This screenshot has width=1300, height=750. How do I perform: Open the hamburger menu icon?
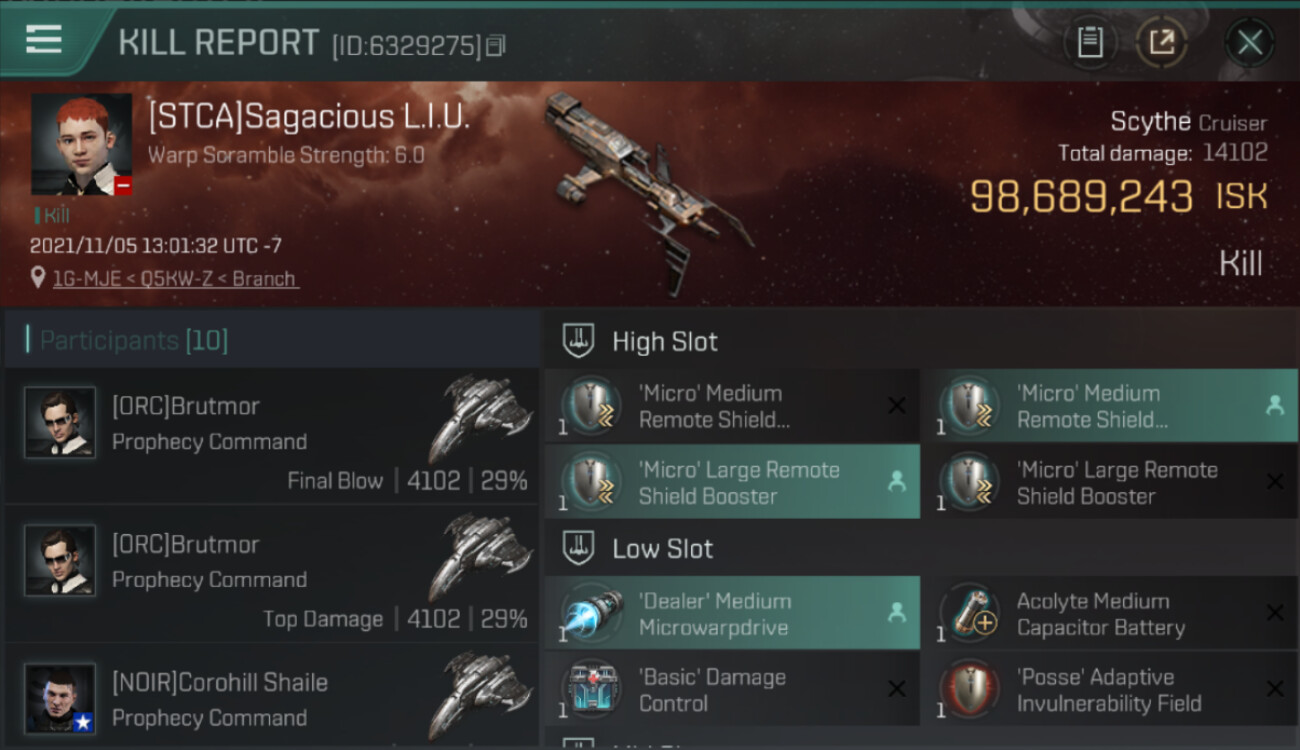pos(44,41)
